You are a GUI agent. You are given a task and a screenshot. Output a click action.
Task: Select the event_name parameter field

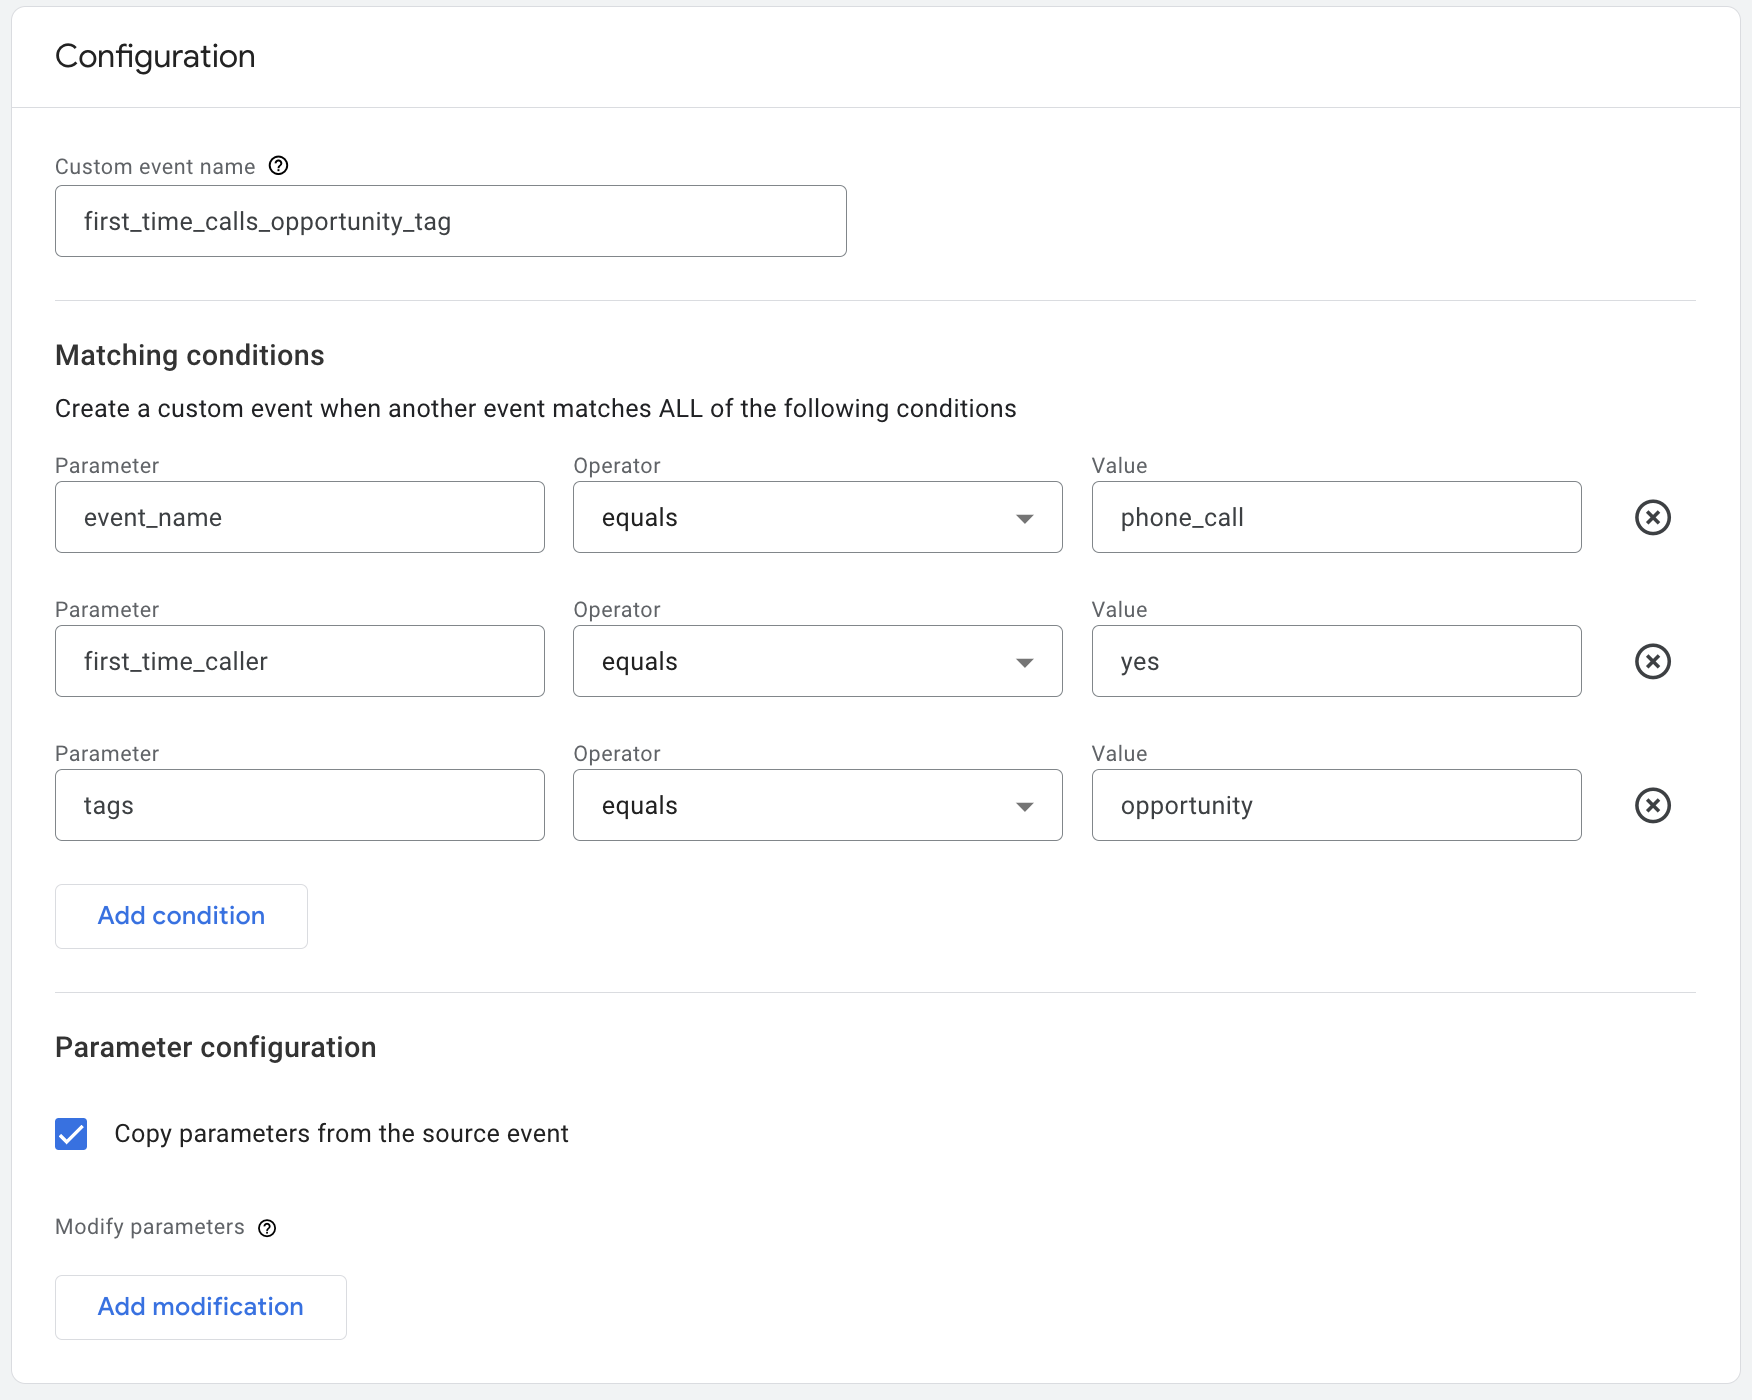(299, 517)
